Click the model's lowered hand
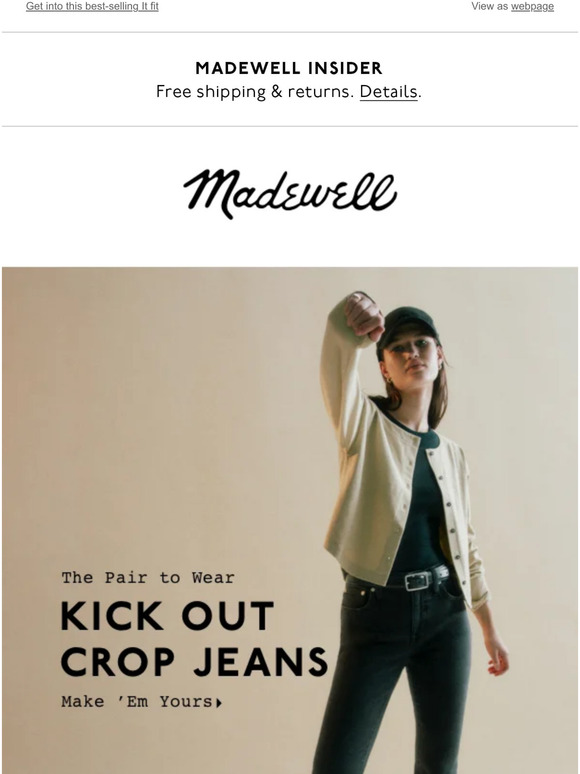The width and height of the screenshot is (580, 774). point(496,654)
